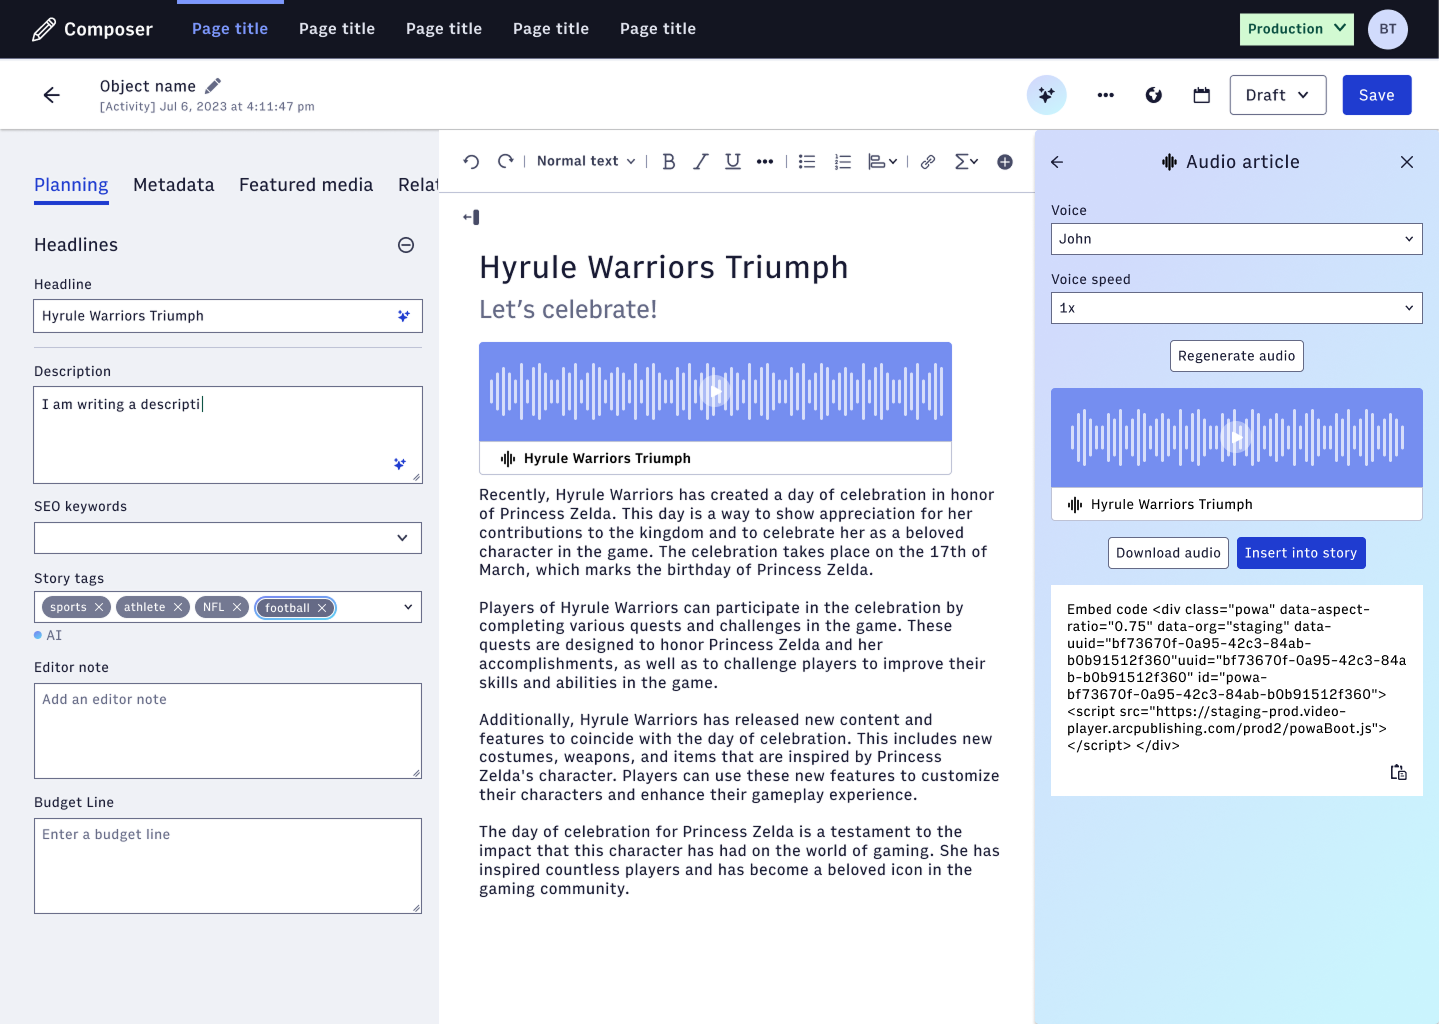Collapse the Headlines section
The image size is (1439, 1024).
point(406,245)
